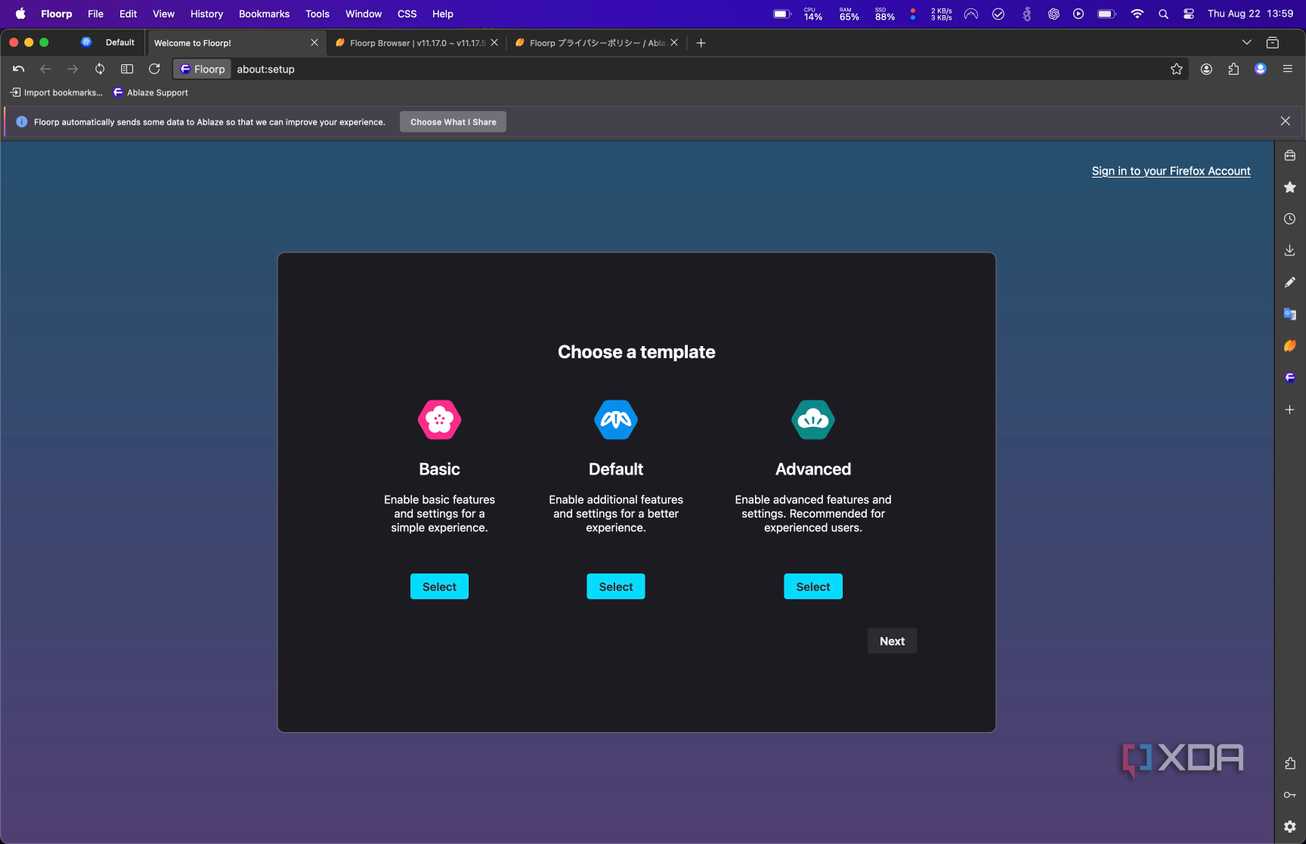The height and width of the screenshot is (844, 1306).
Task: Open Downloads in the side panel
Action: point(1290,250)
